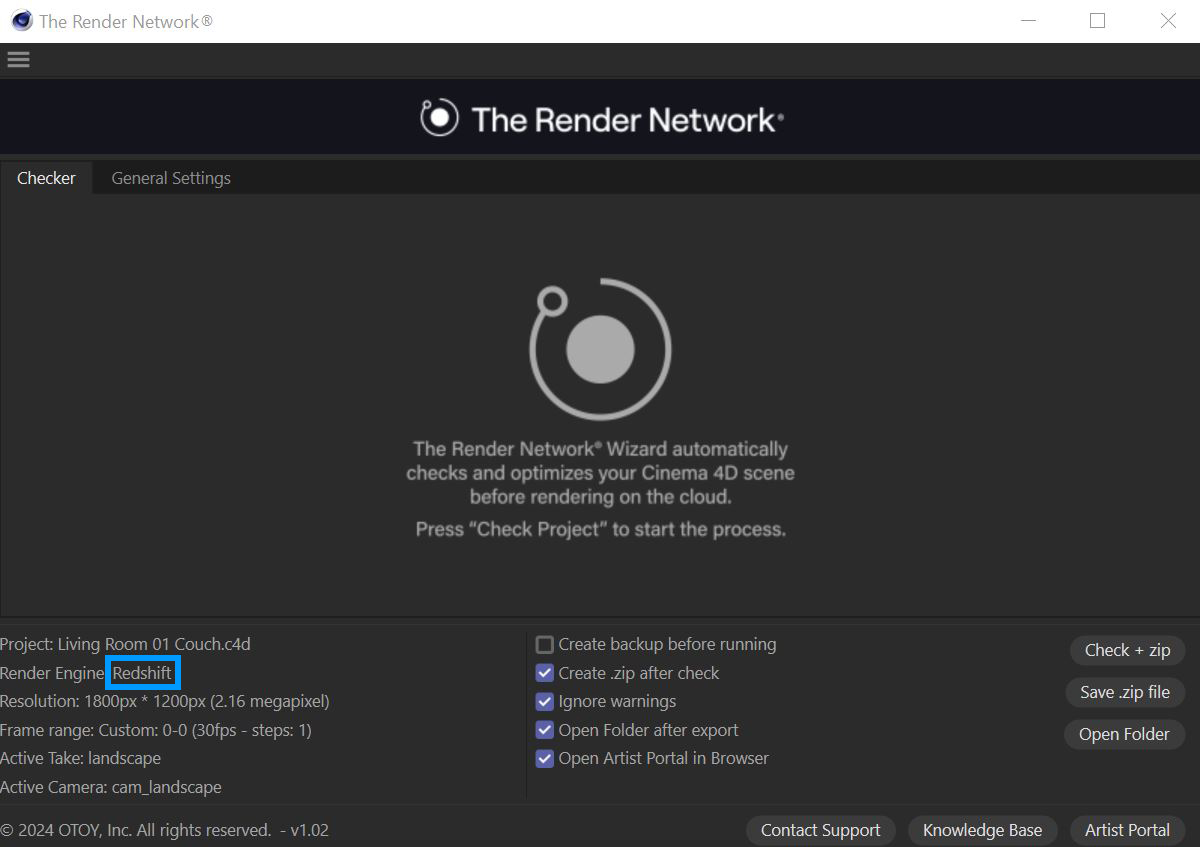Screen dimensions: 1200x847
Task: Maximize the Render Network window
Action: point(1097,21)
